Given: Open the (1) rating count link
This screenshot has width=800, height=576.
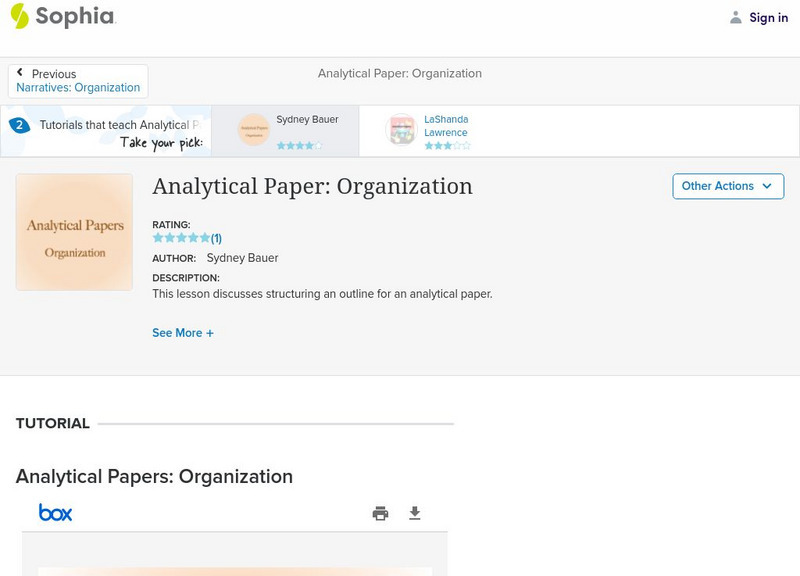Looking at the screenshot, I should point(216,238).
